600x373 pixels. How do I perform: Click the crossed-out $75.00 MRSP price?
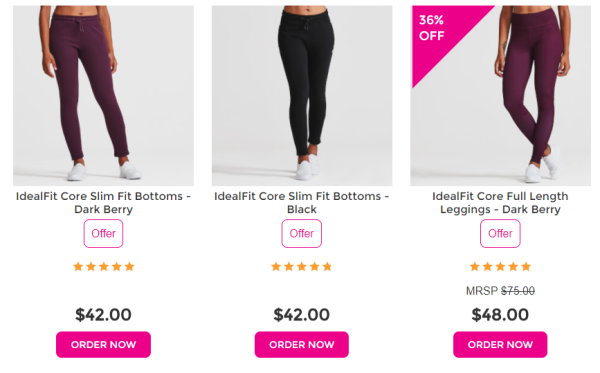click(518, 291)
